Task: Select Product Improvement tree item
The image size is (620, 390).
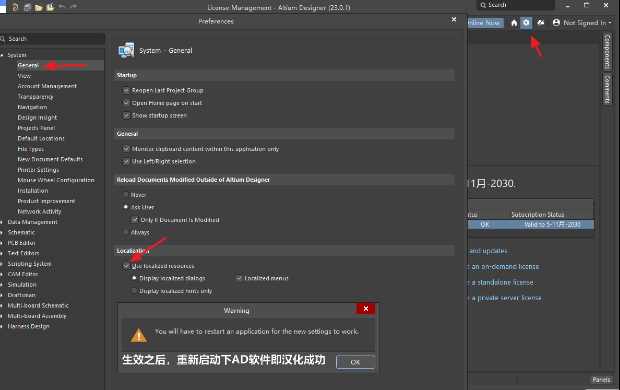Action: [x=46, y=201]
